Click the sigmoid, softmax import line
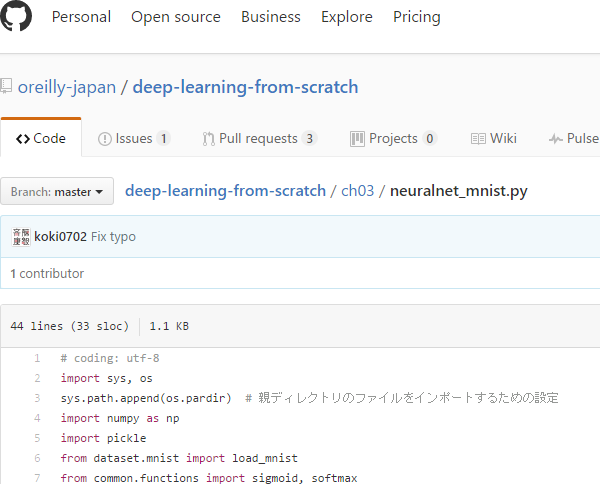Image resolution: width=600 pixels, height=484 pixels. pyautogui.click(x=209, y=478)
